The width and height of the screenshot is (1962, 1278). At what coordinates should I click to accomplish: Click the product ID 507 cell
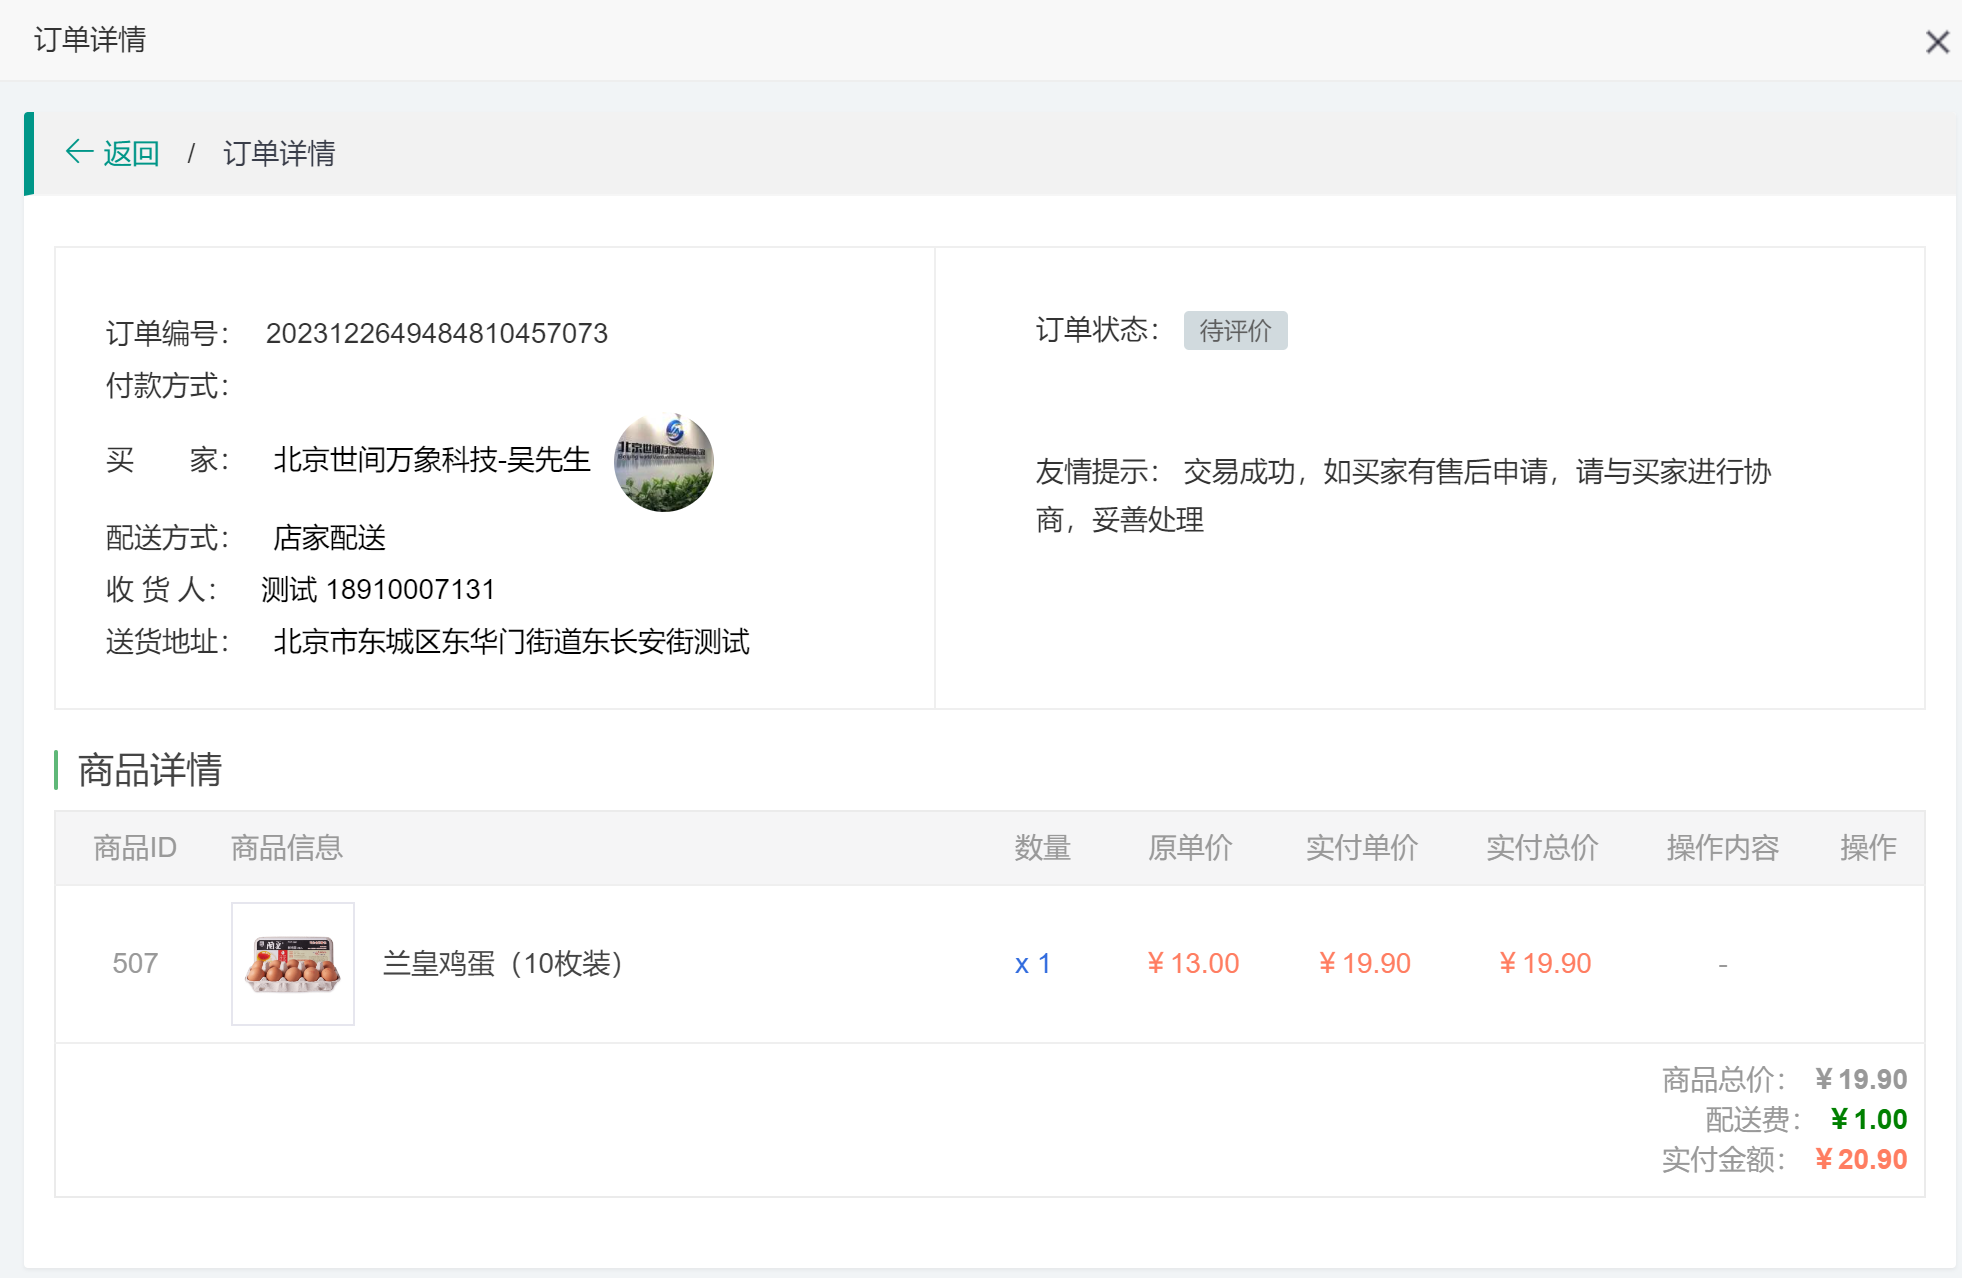coord(135,963)
